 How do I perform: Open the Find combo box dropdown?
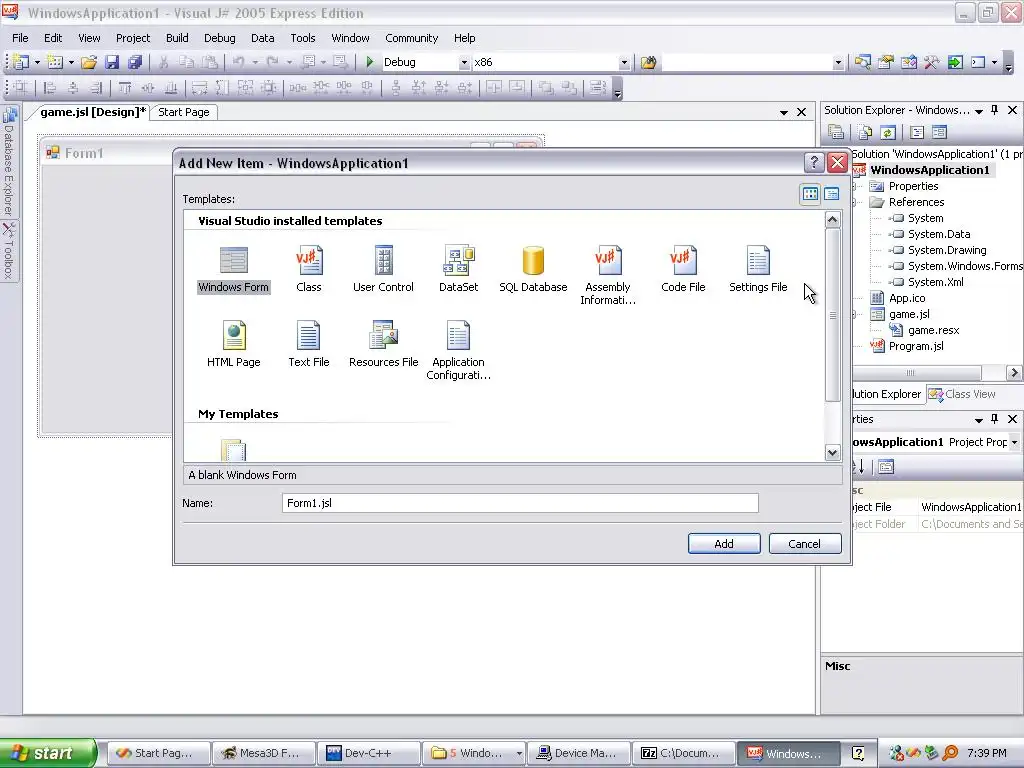pyautogui.click(x=838, y=63)
